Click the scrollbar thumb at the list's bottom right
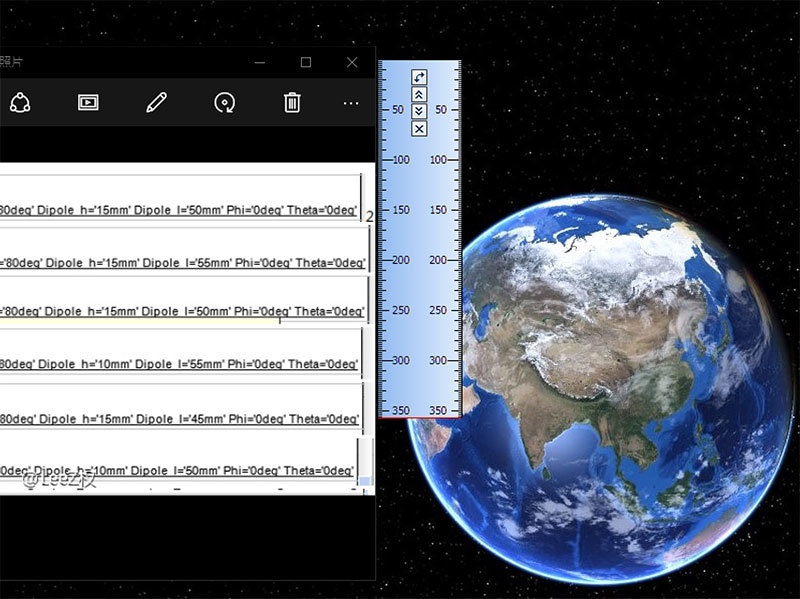The image size is (800, 599). click(365, 481)
